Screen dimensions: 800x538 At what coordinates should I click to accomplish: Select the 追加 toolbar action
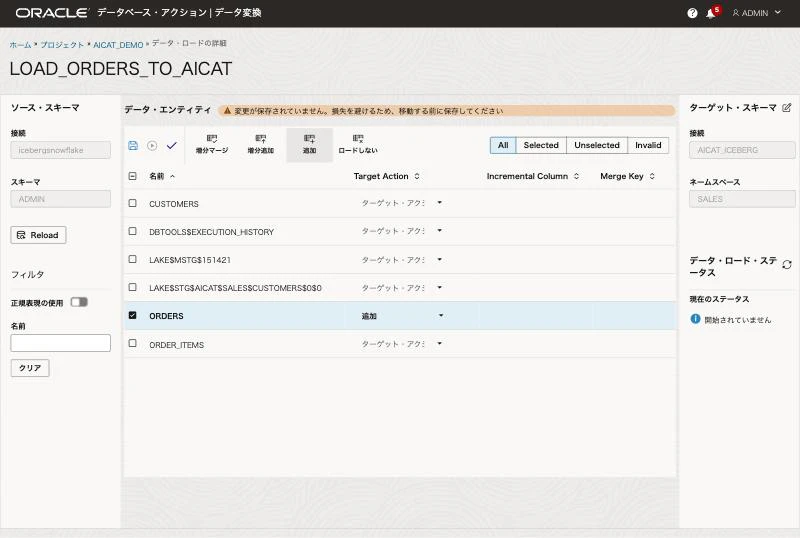pyautogui.click(x=310, y=144)
